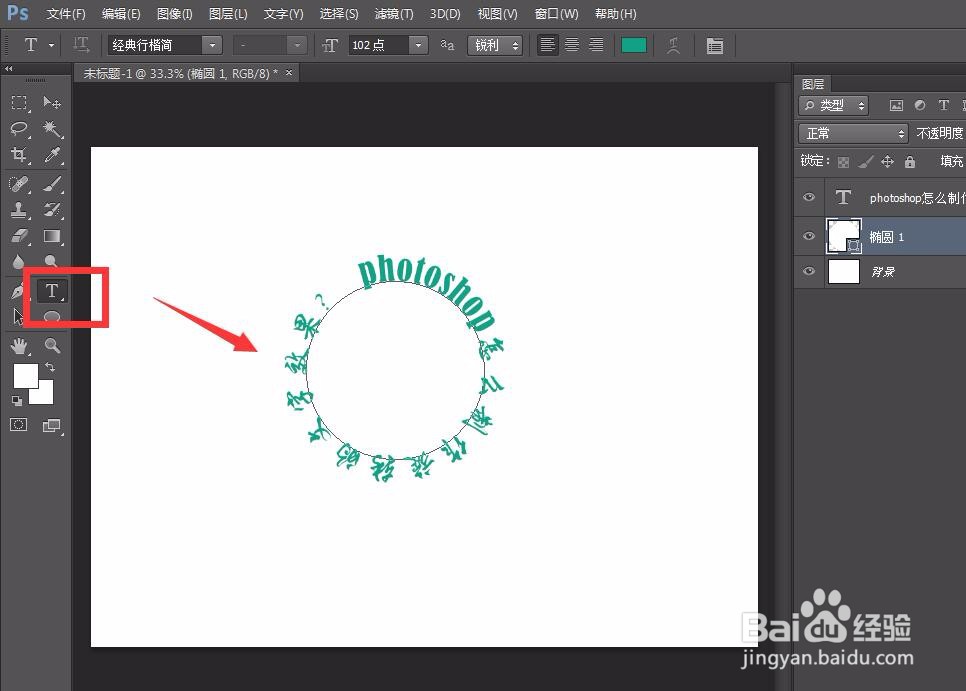This screenshot has height=691, width=966.
Task: Click the background color swatch
Action: point(44,395)
